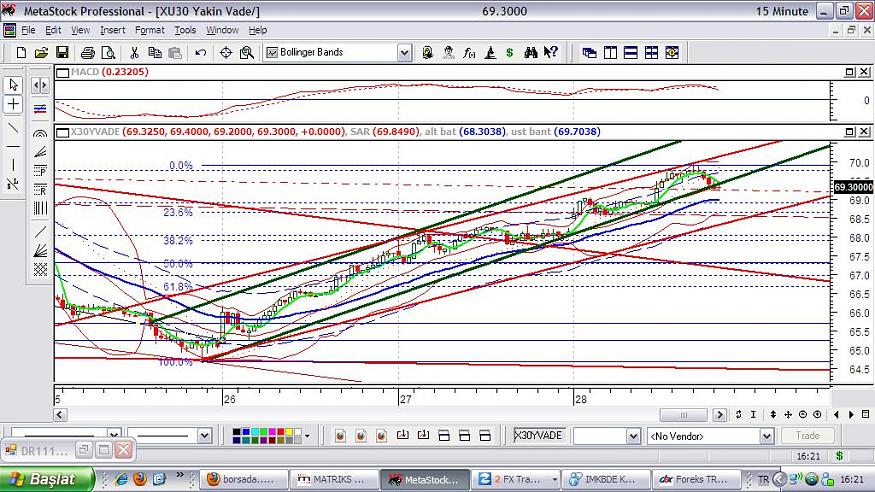This screenshot has height=492, width=875.
Task: Arrange windows with vertical tile icon
Action: [610, 52]
